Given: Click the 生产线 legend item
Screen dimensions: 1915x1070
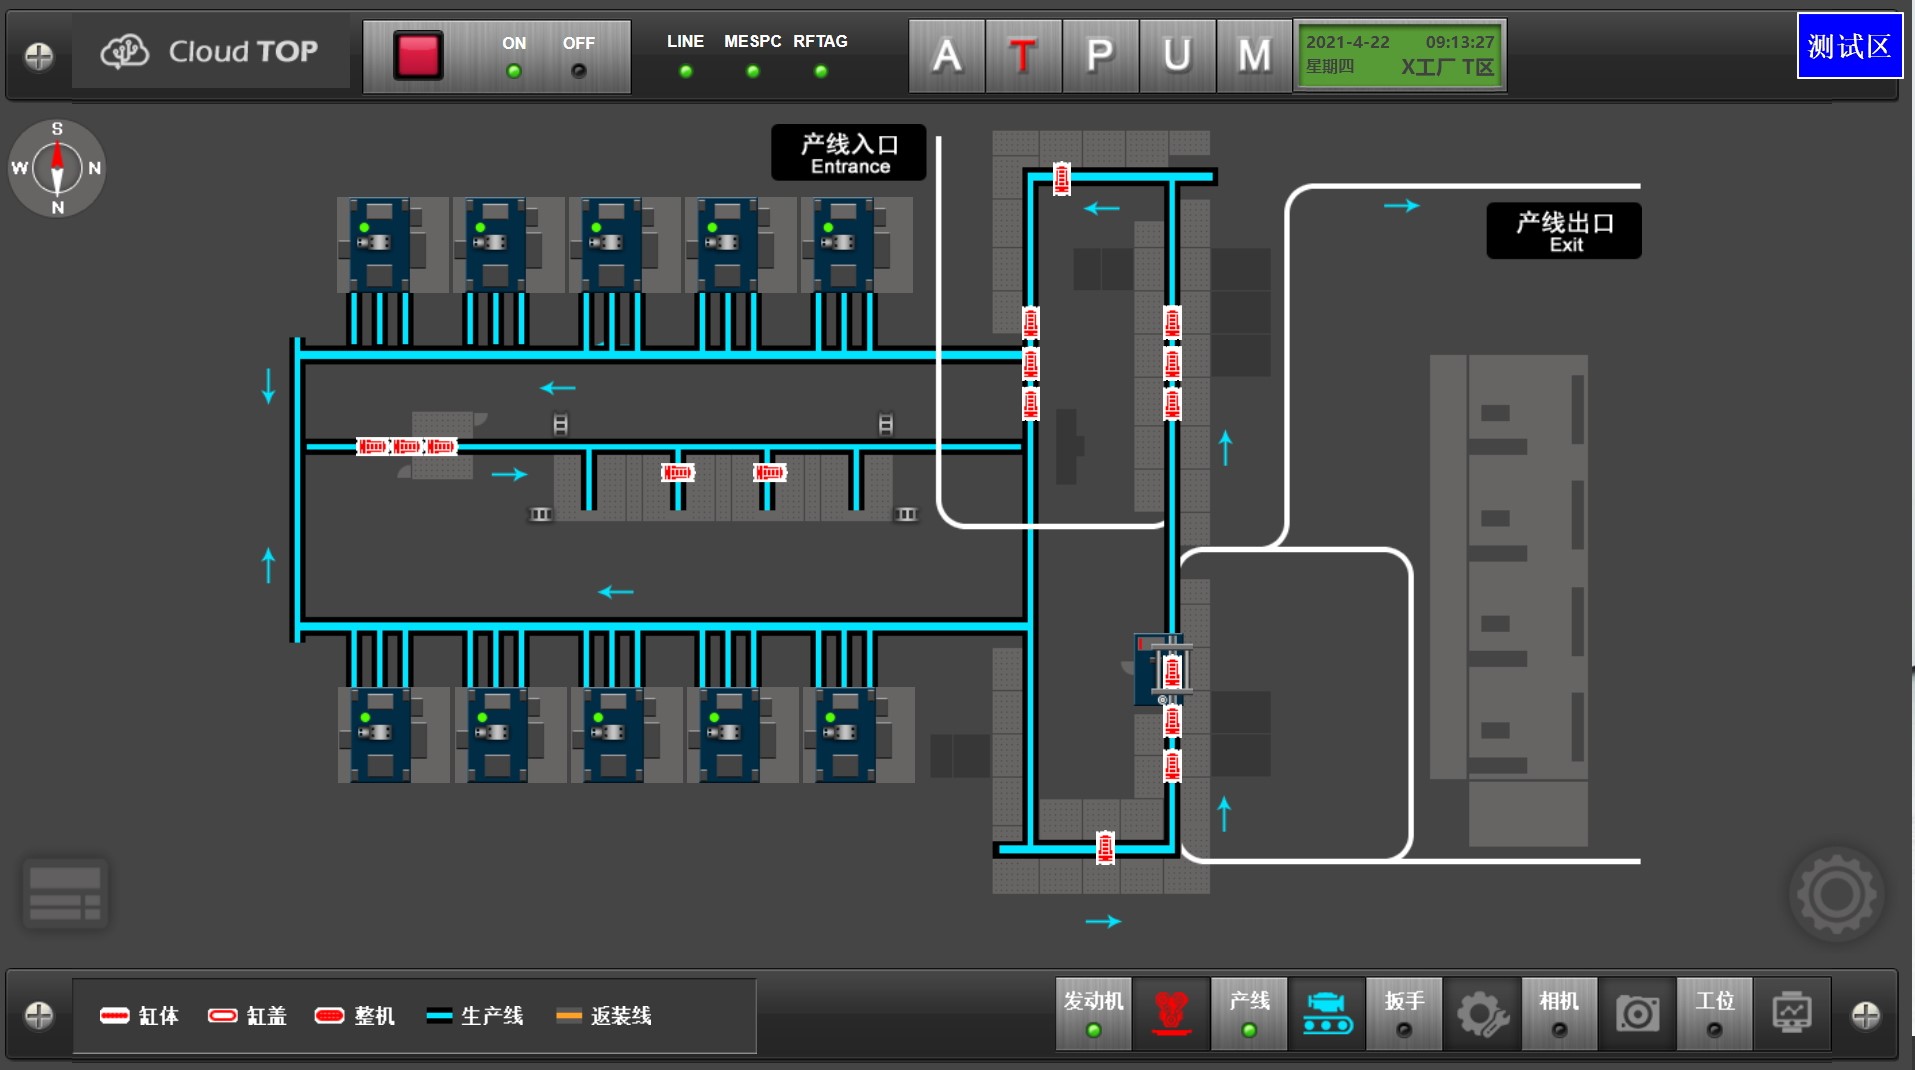Looking at the screenshot, I should (x=475, y=1016).
